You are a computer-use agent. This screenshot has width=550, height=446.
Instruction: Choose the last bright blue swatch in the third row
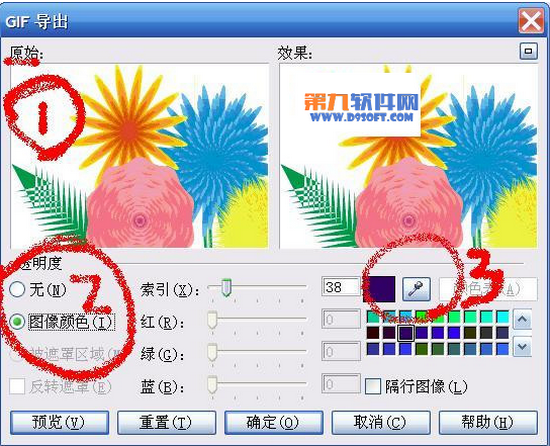pos(503,349)
